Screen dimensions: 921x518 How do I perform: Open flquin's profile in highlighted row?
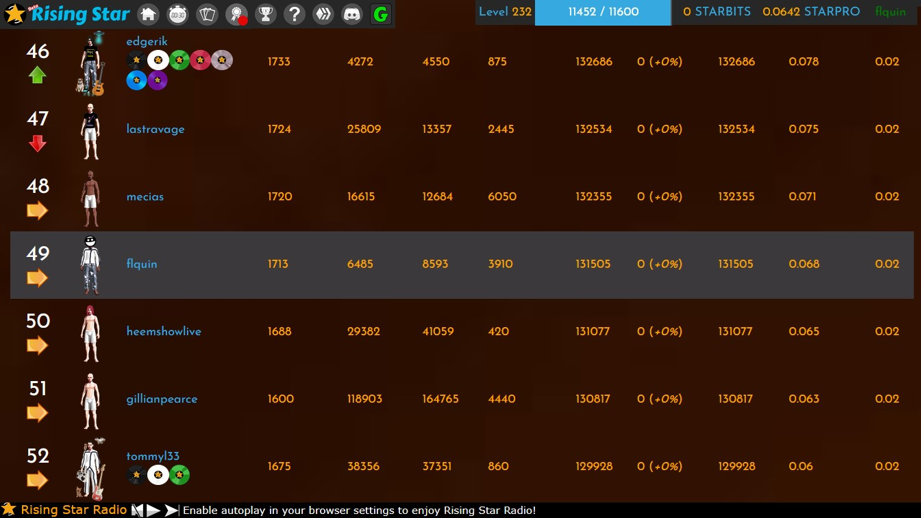[x=142, y=264]
